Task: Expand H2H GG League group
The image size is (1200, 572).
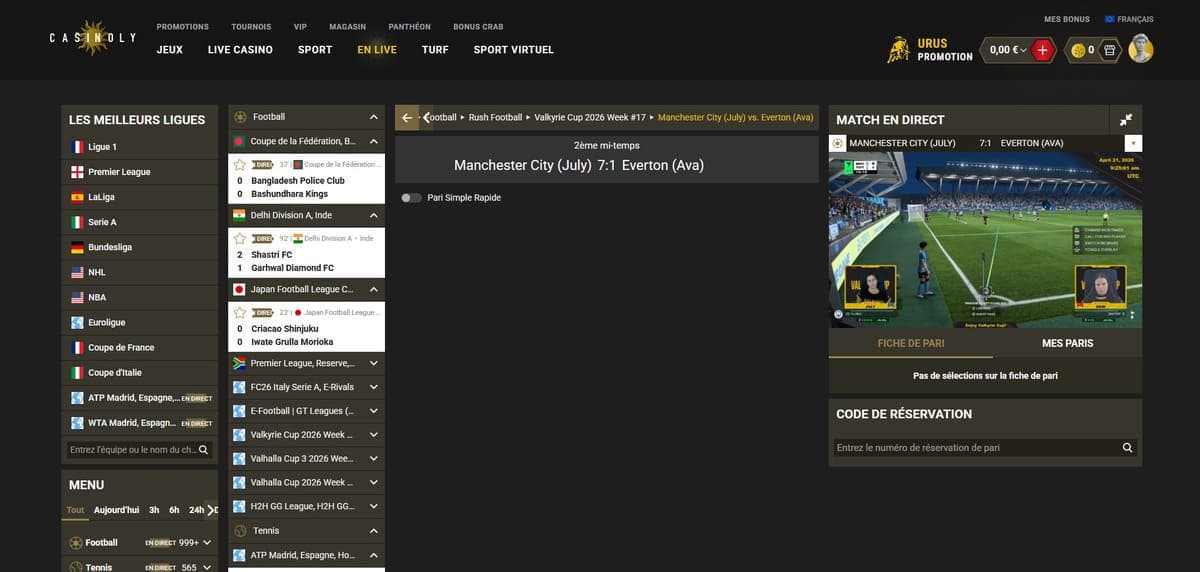Action: 374,506
